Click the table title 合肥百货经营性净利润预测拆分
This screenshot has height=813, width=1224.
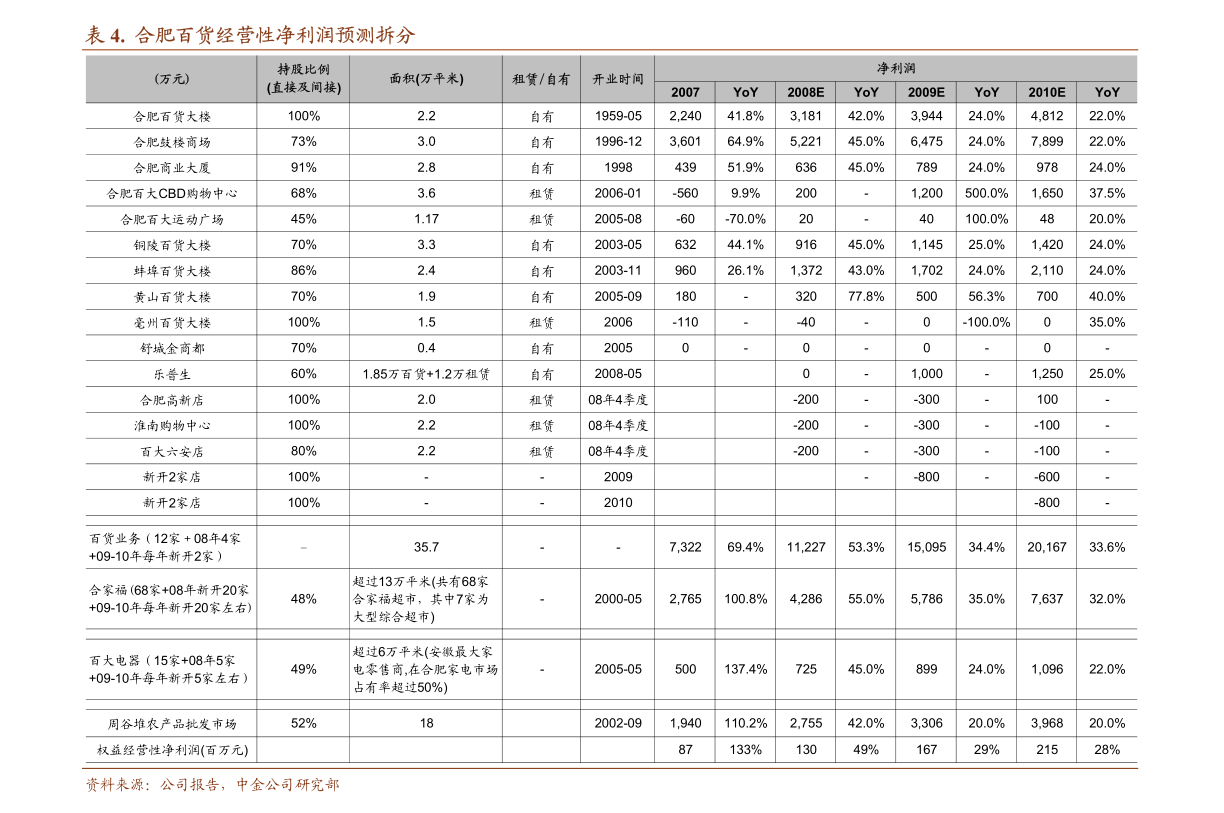275,36
